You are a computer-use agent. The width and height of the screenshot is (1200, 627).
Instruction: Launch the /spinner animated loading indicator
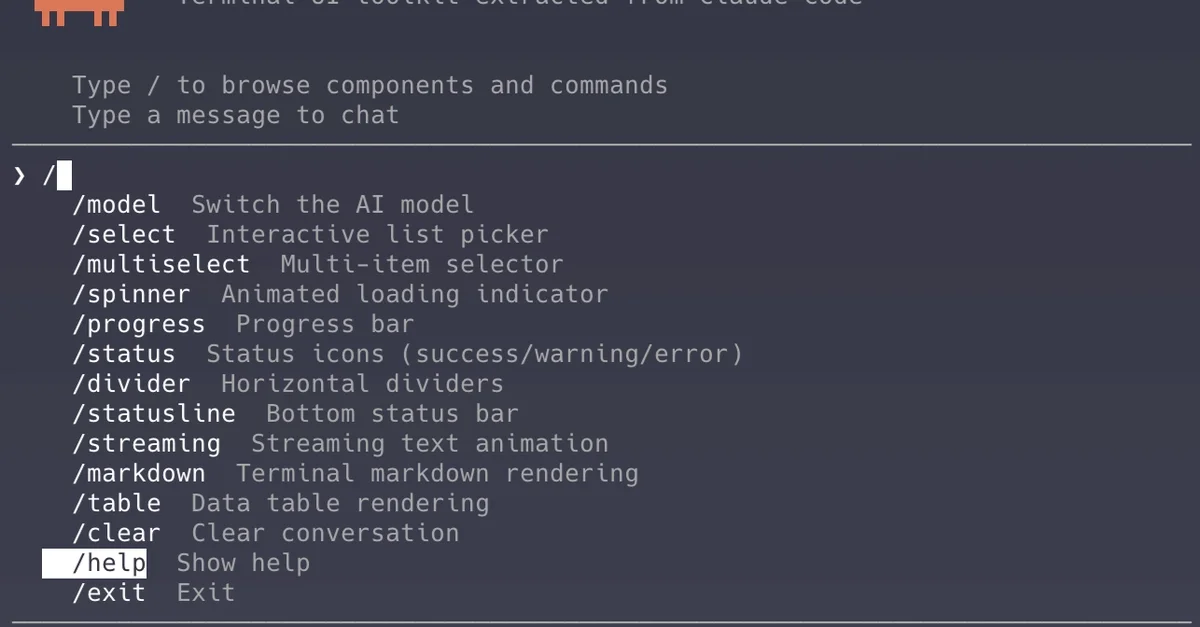point(131,294)
